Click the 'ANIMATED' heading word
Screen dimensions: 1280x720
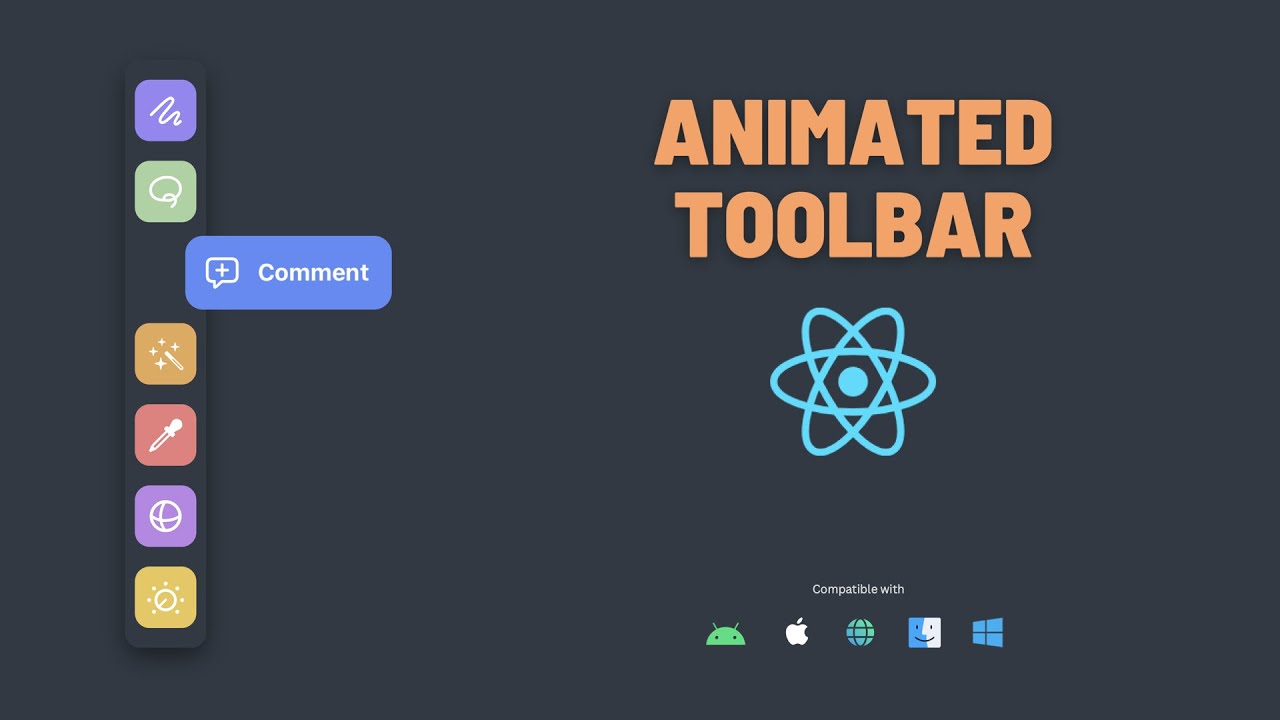[853, 134]
